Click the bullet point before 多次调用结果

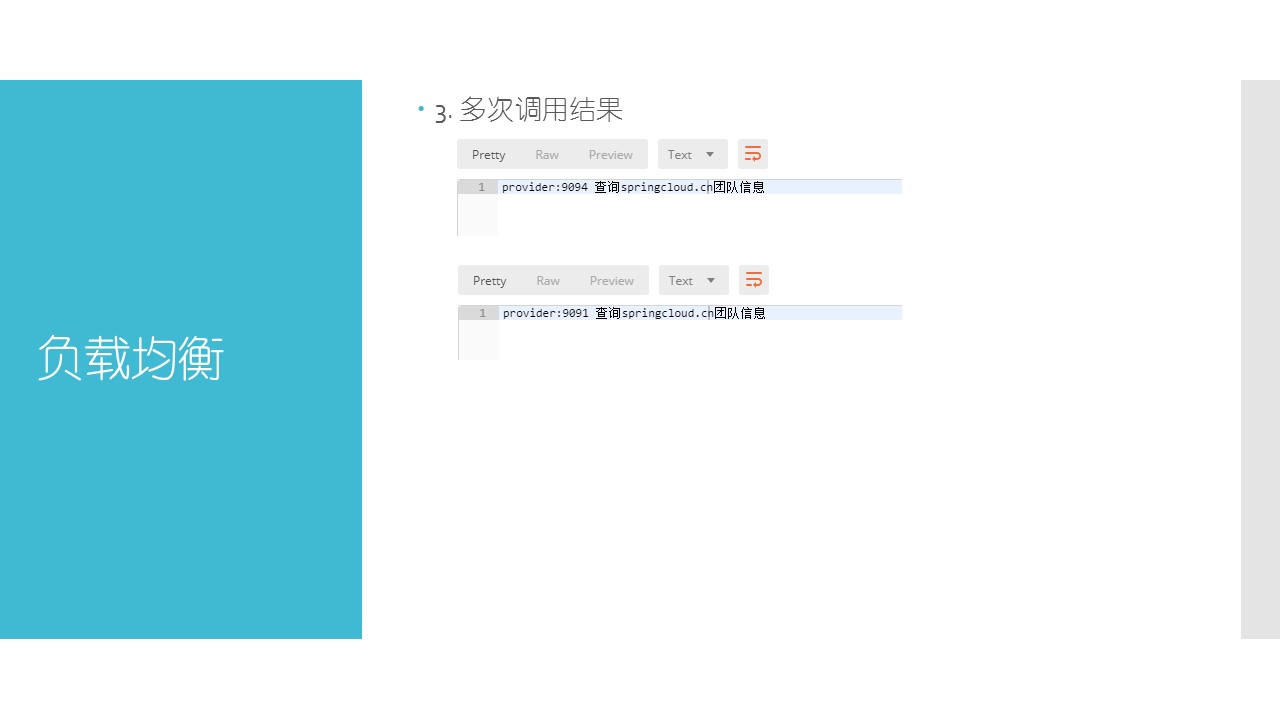421,107
